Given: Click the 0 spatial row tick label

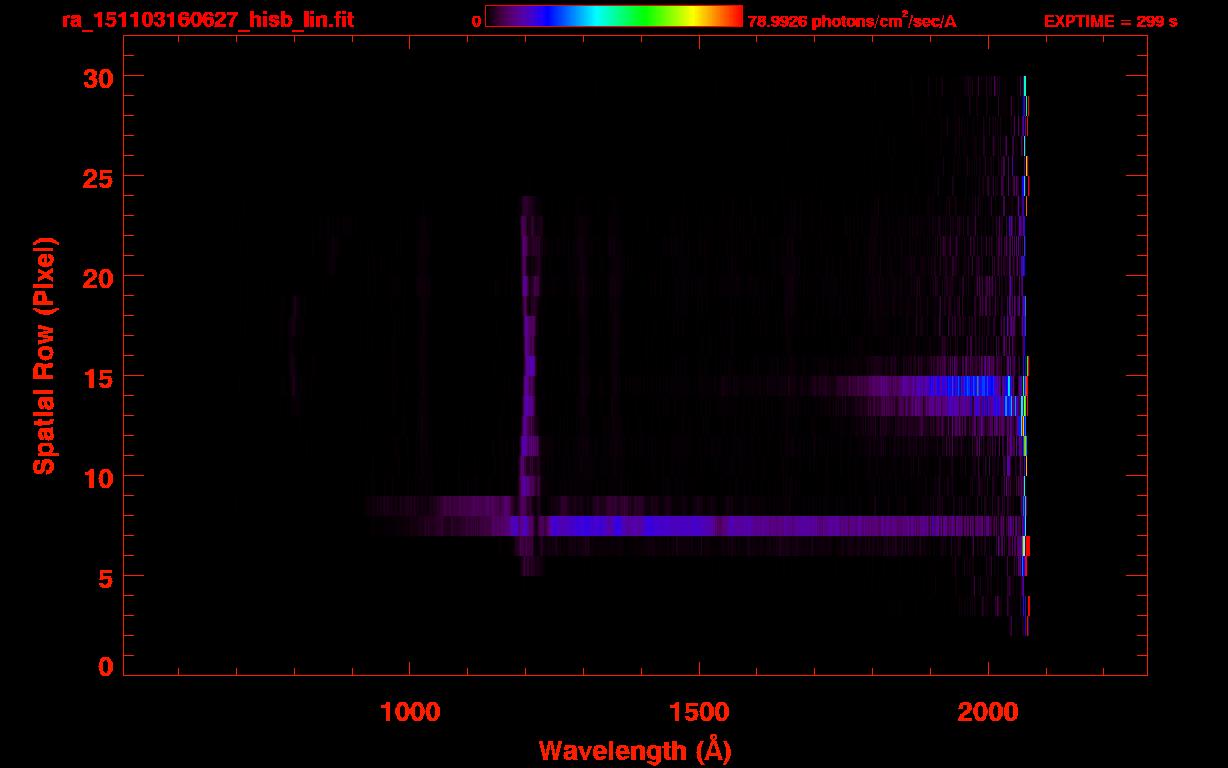Looking at the screenshot, I should click(x=106, y=666).
